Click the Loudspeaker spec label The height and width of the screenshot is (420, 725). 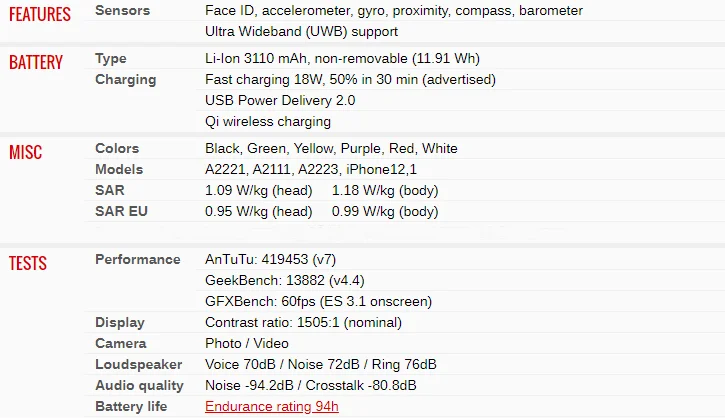[x=139, y=365]
